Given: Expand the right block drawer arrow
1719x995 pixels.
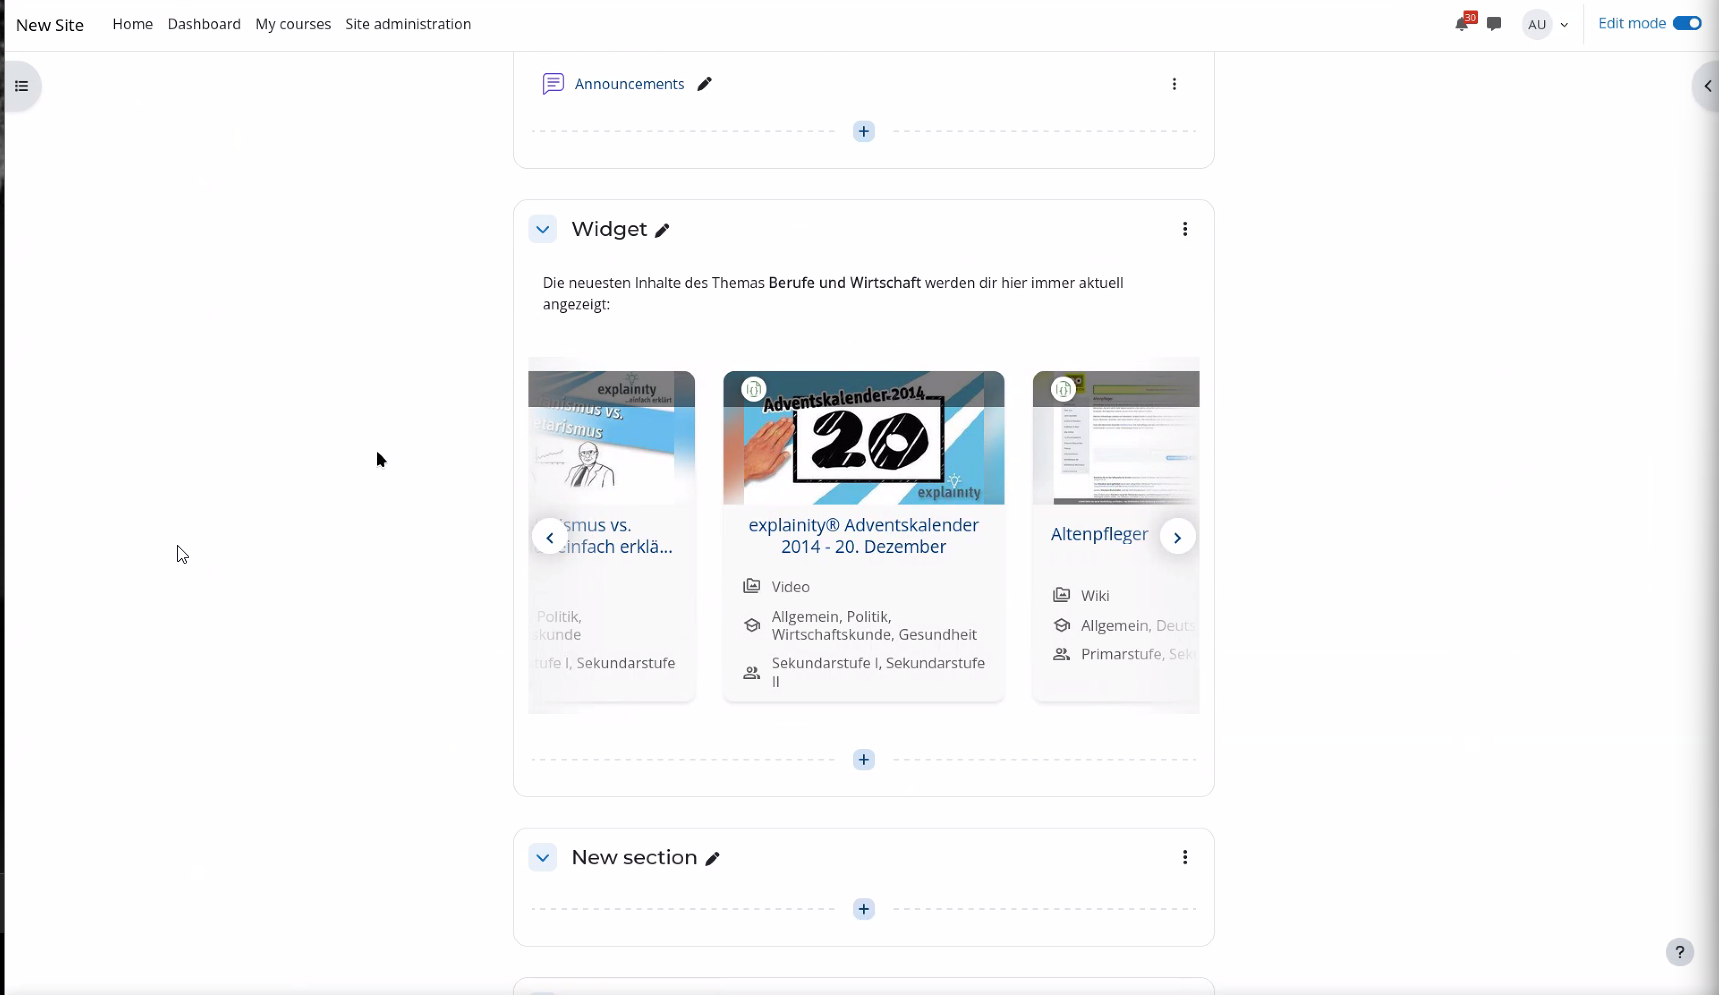Looking at the screenshot, I should point(1706,86).
